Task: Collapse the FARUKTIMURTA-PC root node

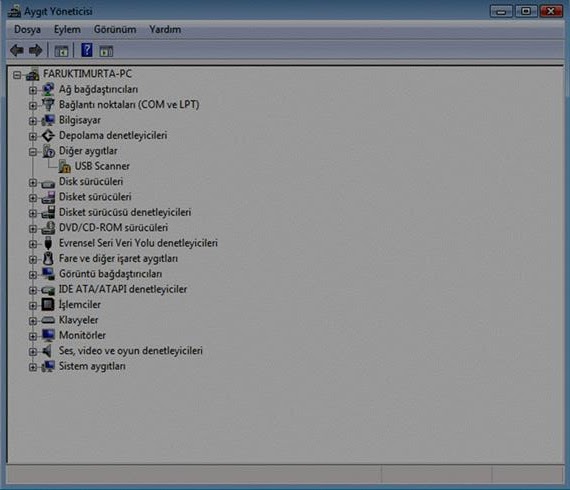Action: tap(17, 75)
